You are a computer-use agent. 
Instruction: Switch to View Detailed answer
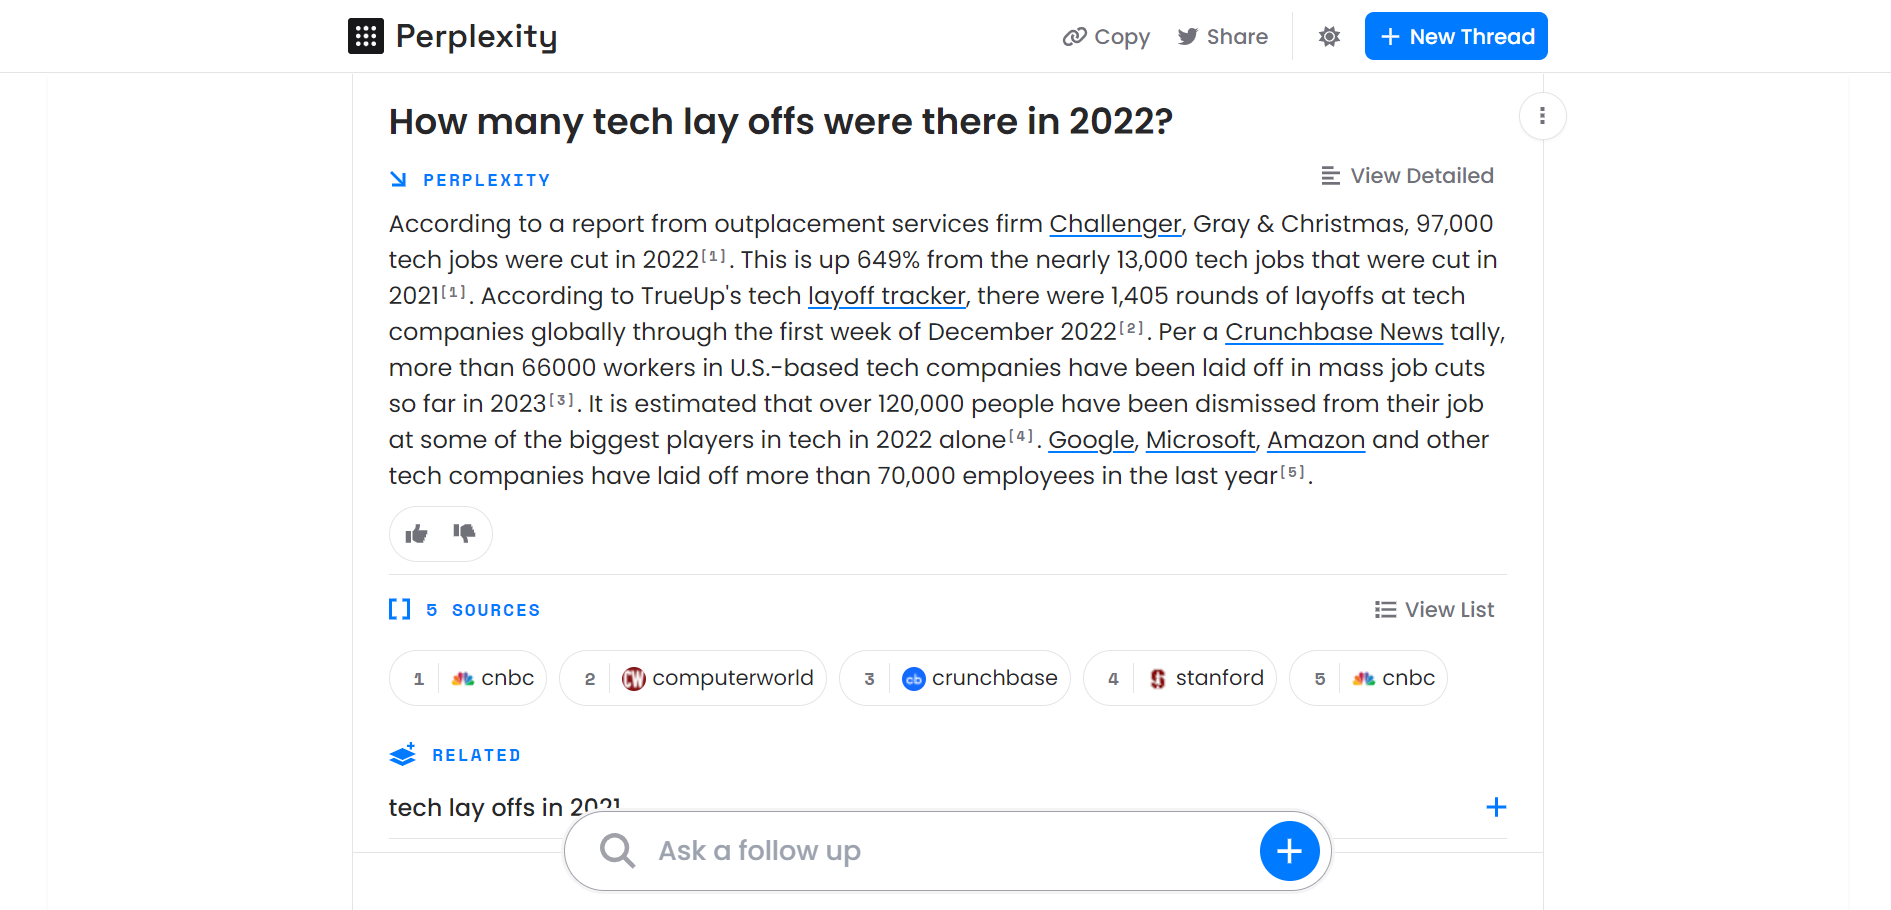click(x=1407, y=176)
